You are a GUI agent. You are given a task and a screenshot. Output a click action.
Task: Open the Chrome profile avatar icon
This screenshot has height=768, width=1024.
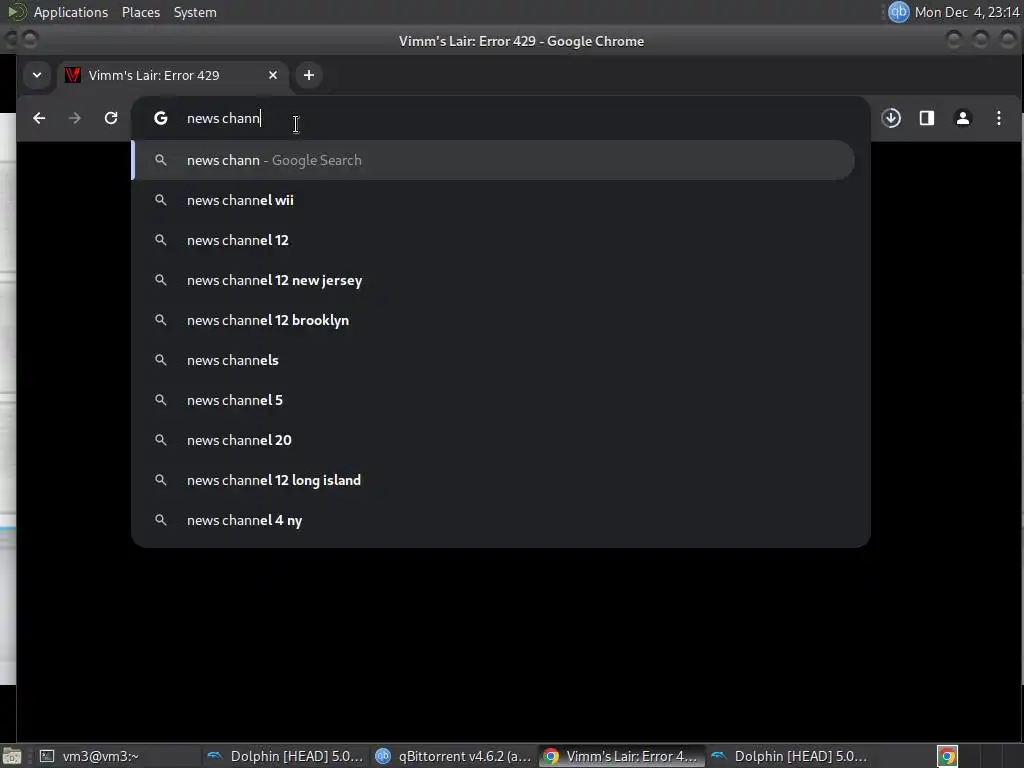(x=963, y=118)
